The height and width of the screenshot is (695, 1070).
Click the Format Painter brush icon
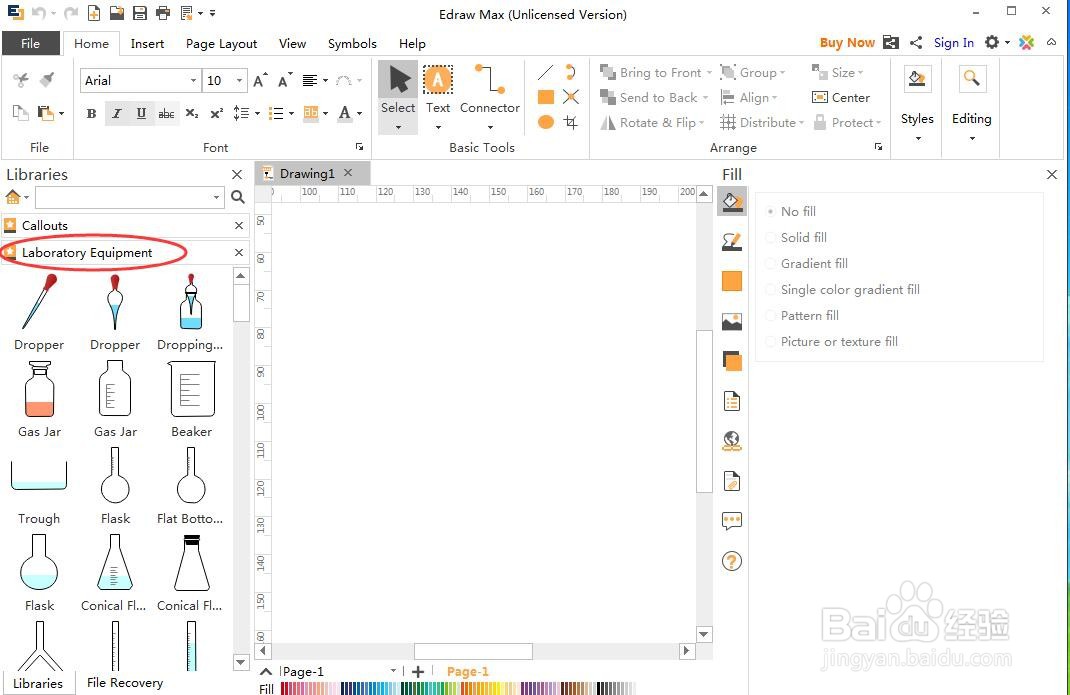pyautogui.click(x=46, y=80)
